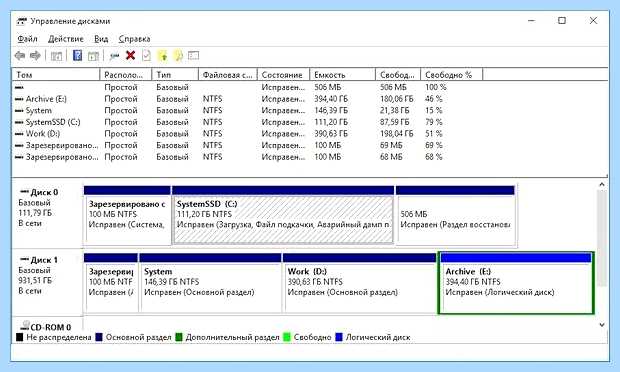The image size is (620, 372).
Task: Click the yellow folder with green arrow icon
Action: tap(163, 56)
